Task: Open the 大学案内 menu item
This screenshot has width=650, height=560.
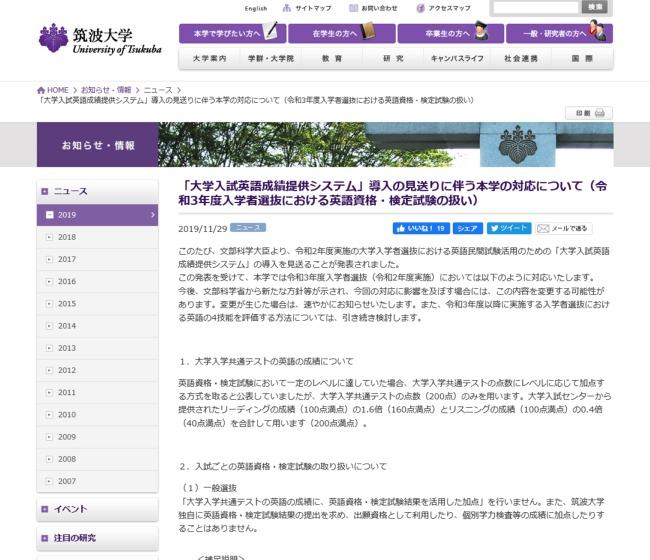Action: pos(210,58)
